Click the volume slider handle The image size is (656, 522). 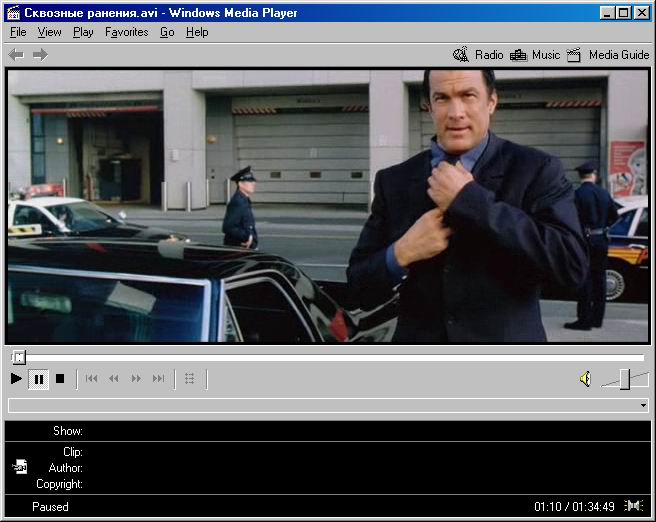pos(625,379)
